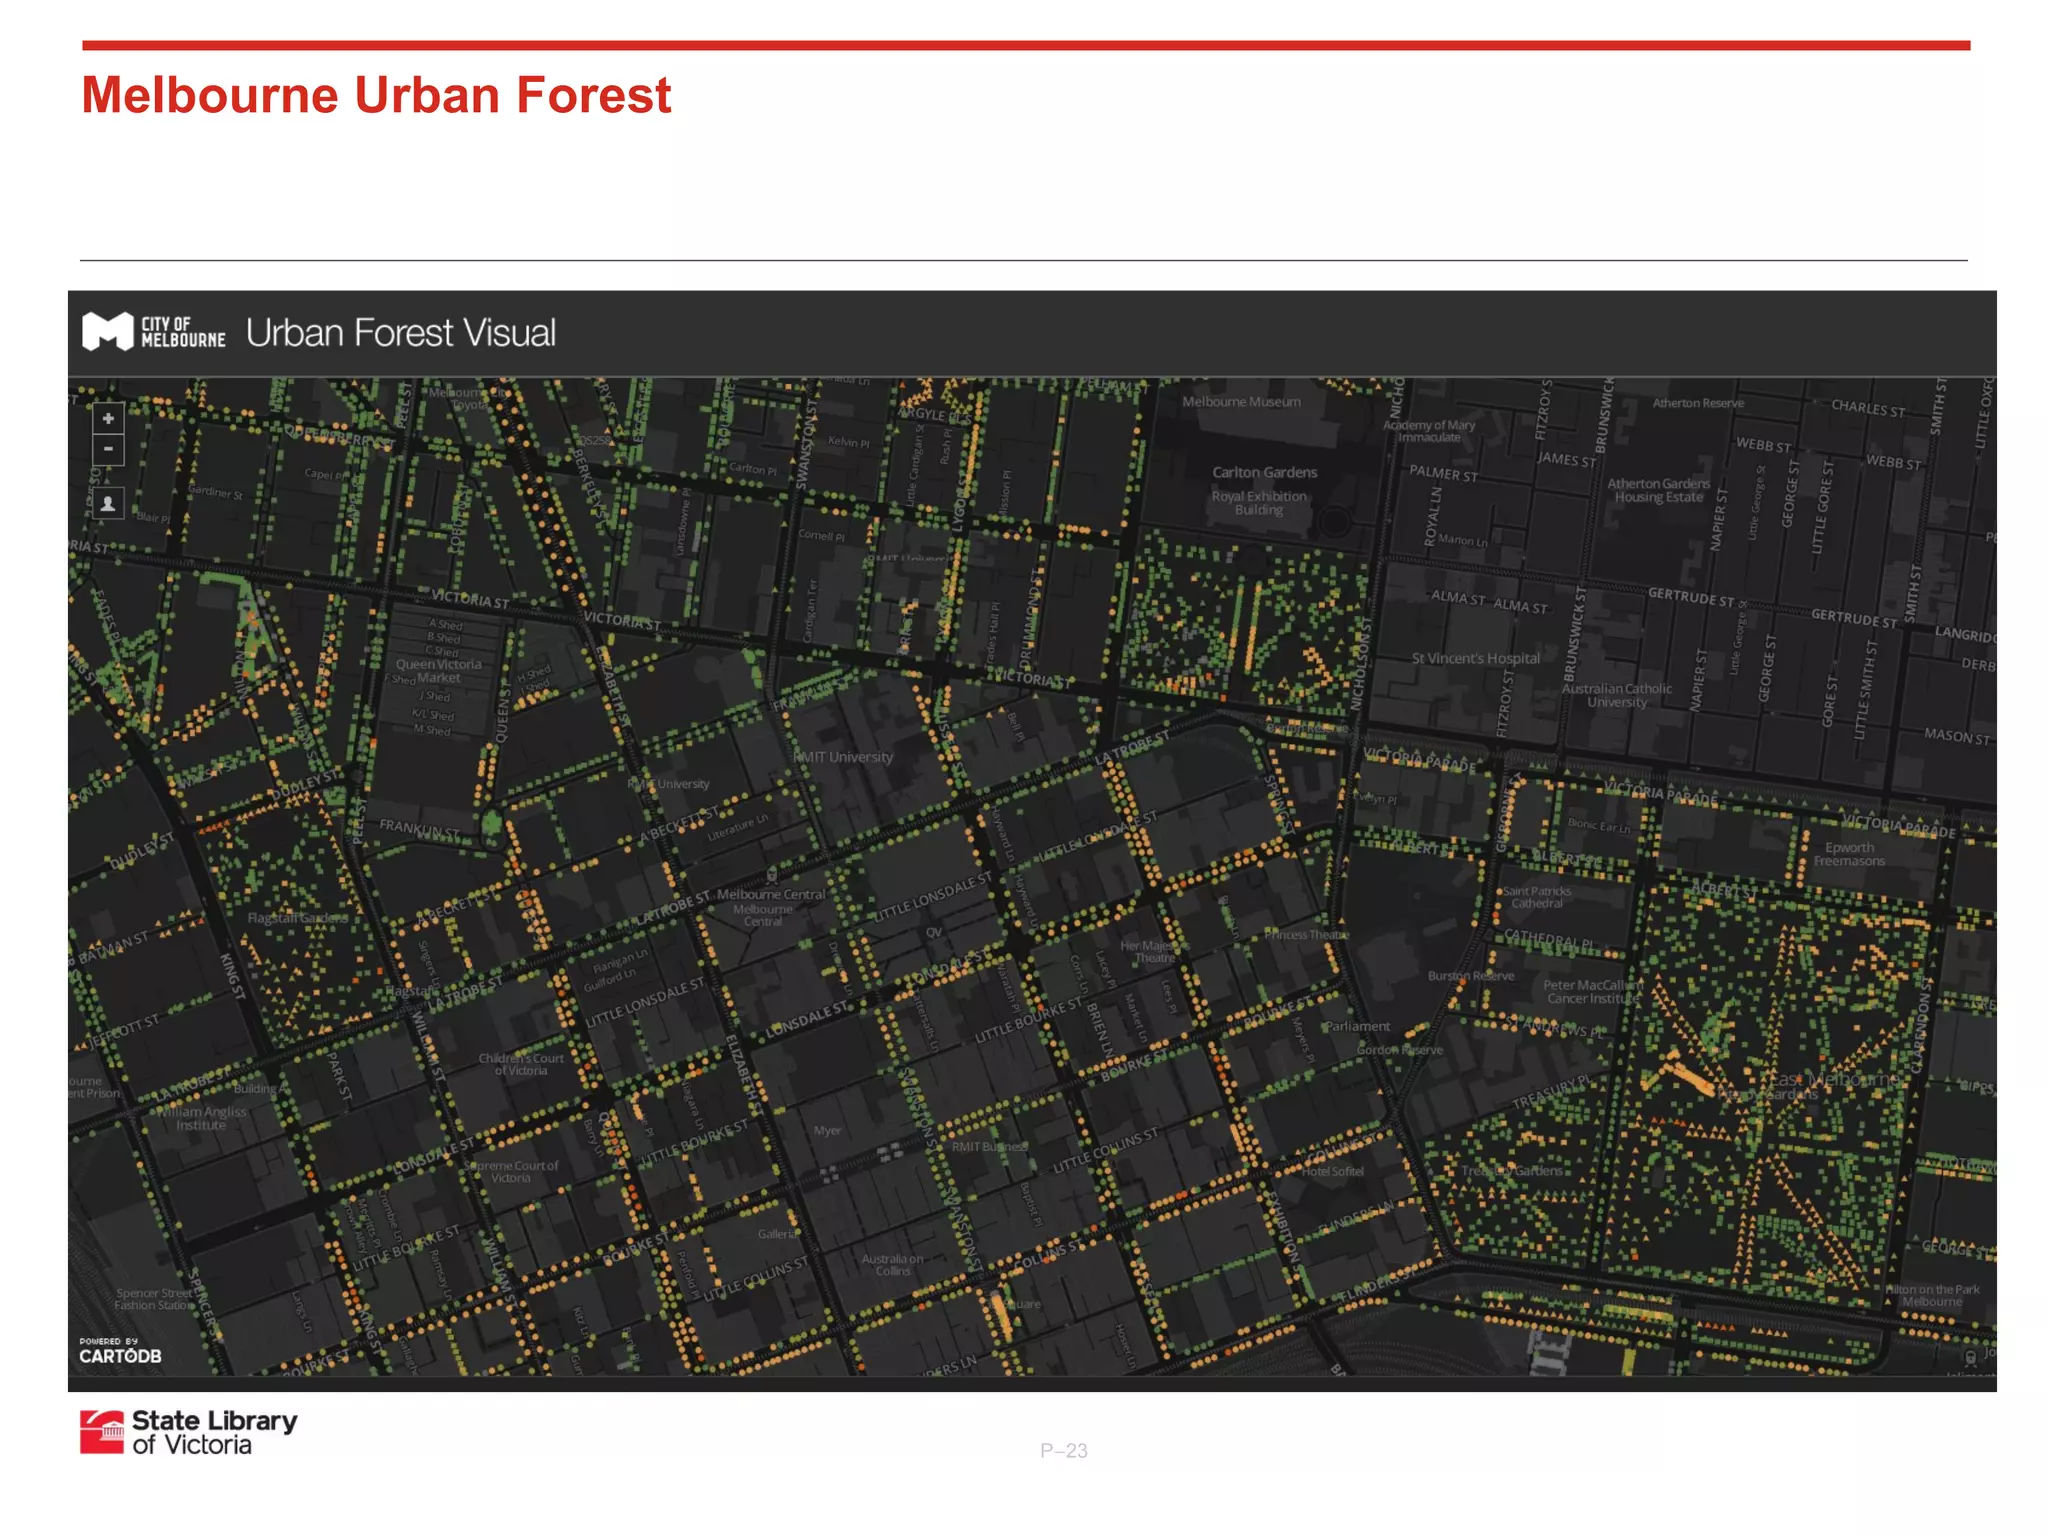Click the 'Urban Forest Visual' header title
This screenshot has width=2048, height=1536.
401,333
